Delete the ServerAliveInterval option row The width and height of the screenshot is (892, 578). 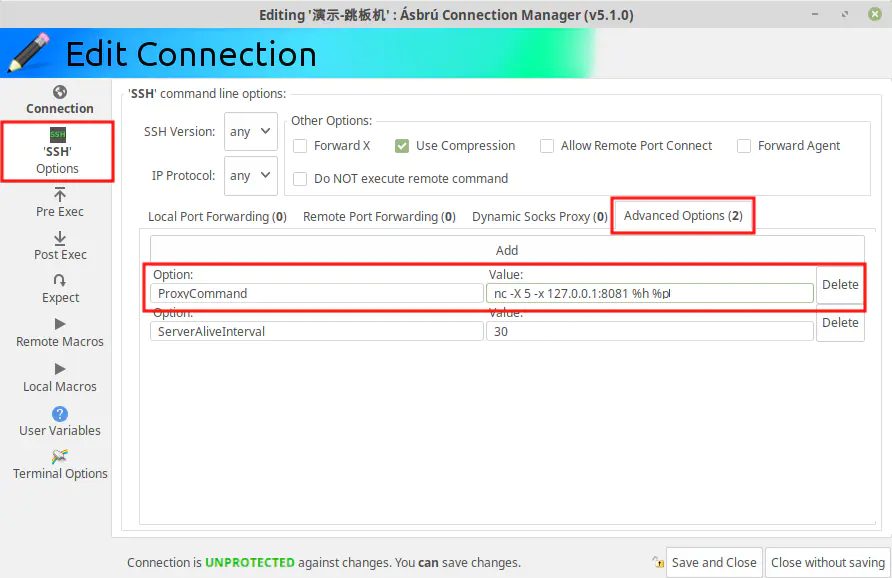coord(840,323)
